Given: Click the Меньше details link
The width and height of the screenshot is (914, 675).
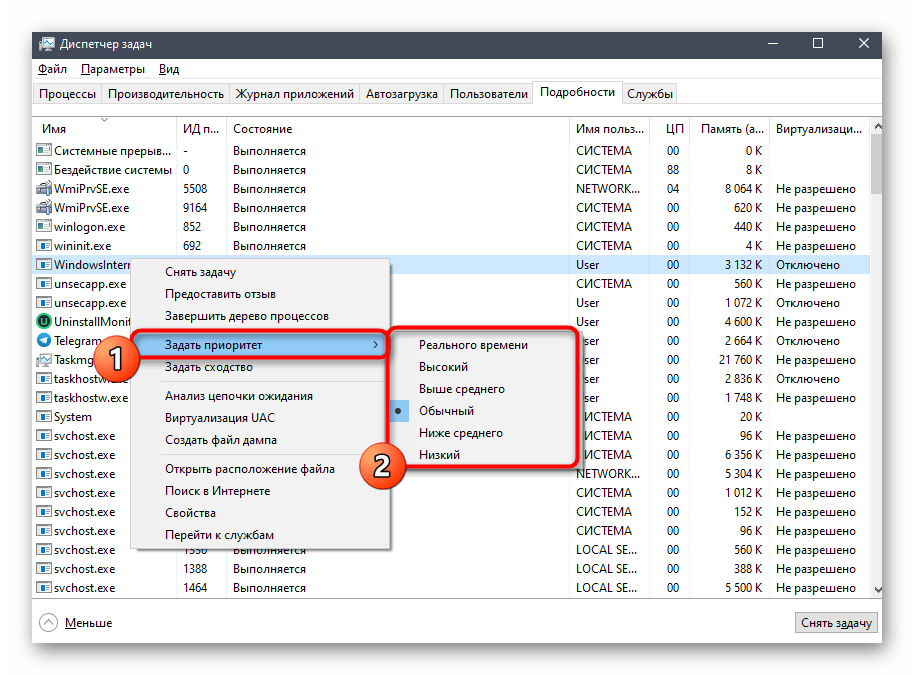Looking at the screenshot, I should coord(88,623).
